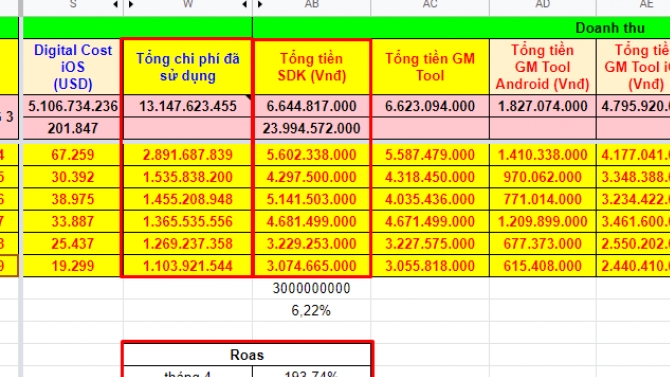Click total cost cell 2.891.687.839
Viewport: 670px width, 377px height.
point(188,155)
